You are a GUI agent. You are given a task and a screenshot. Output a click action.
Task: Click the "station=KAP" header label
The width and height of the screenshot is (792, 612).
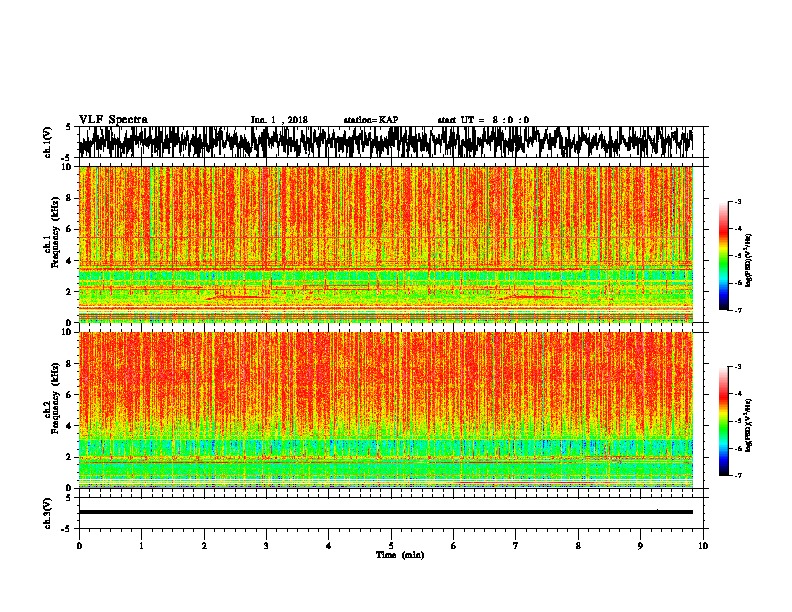(x=371, y=120)
